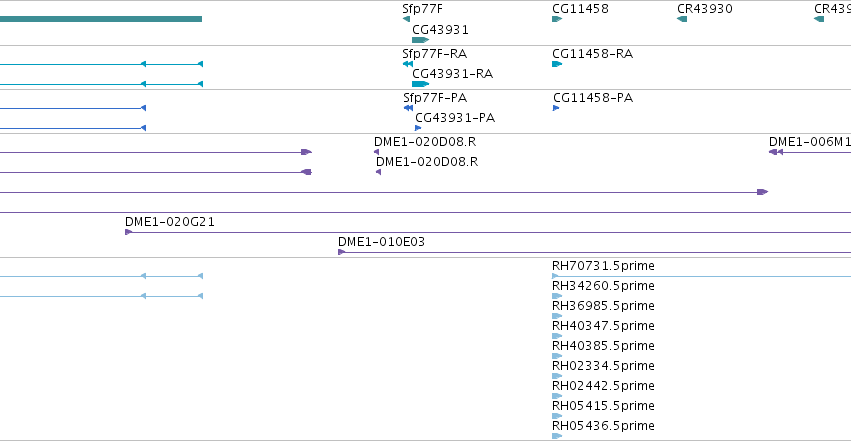This screenshot has width=851, height=441.
Task: Select the CG11458-RA transcript arrow glyph
Action: point(557,64)
